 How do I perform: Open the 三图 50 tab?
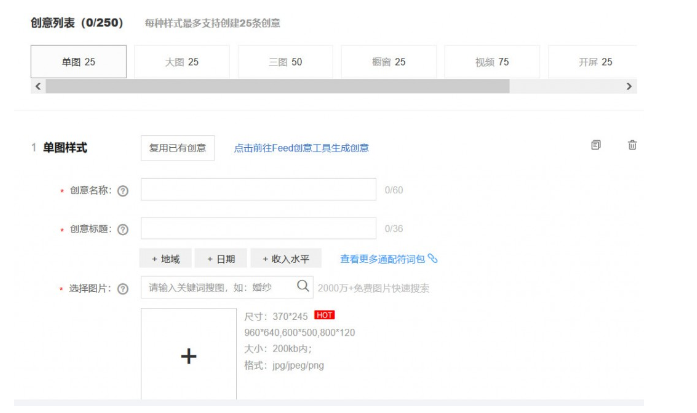[x=285, y=62]
